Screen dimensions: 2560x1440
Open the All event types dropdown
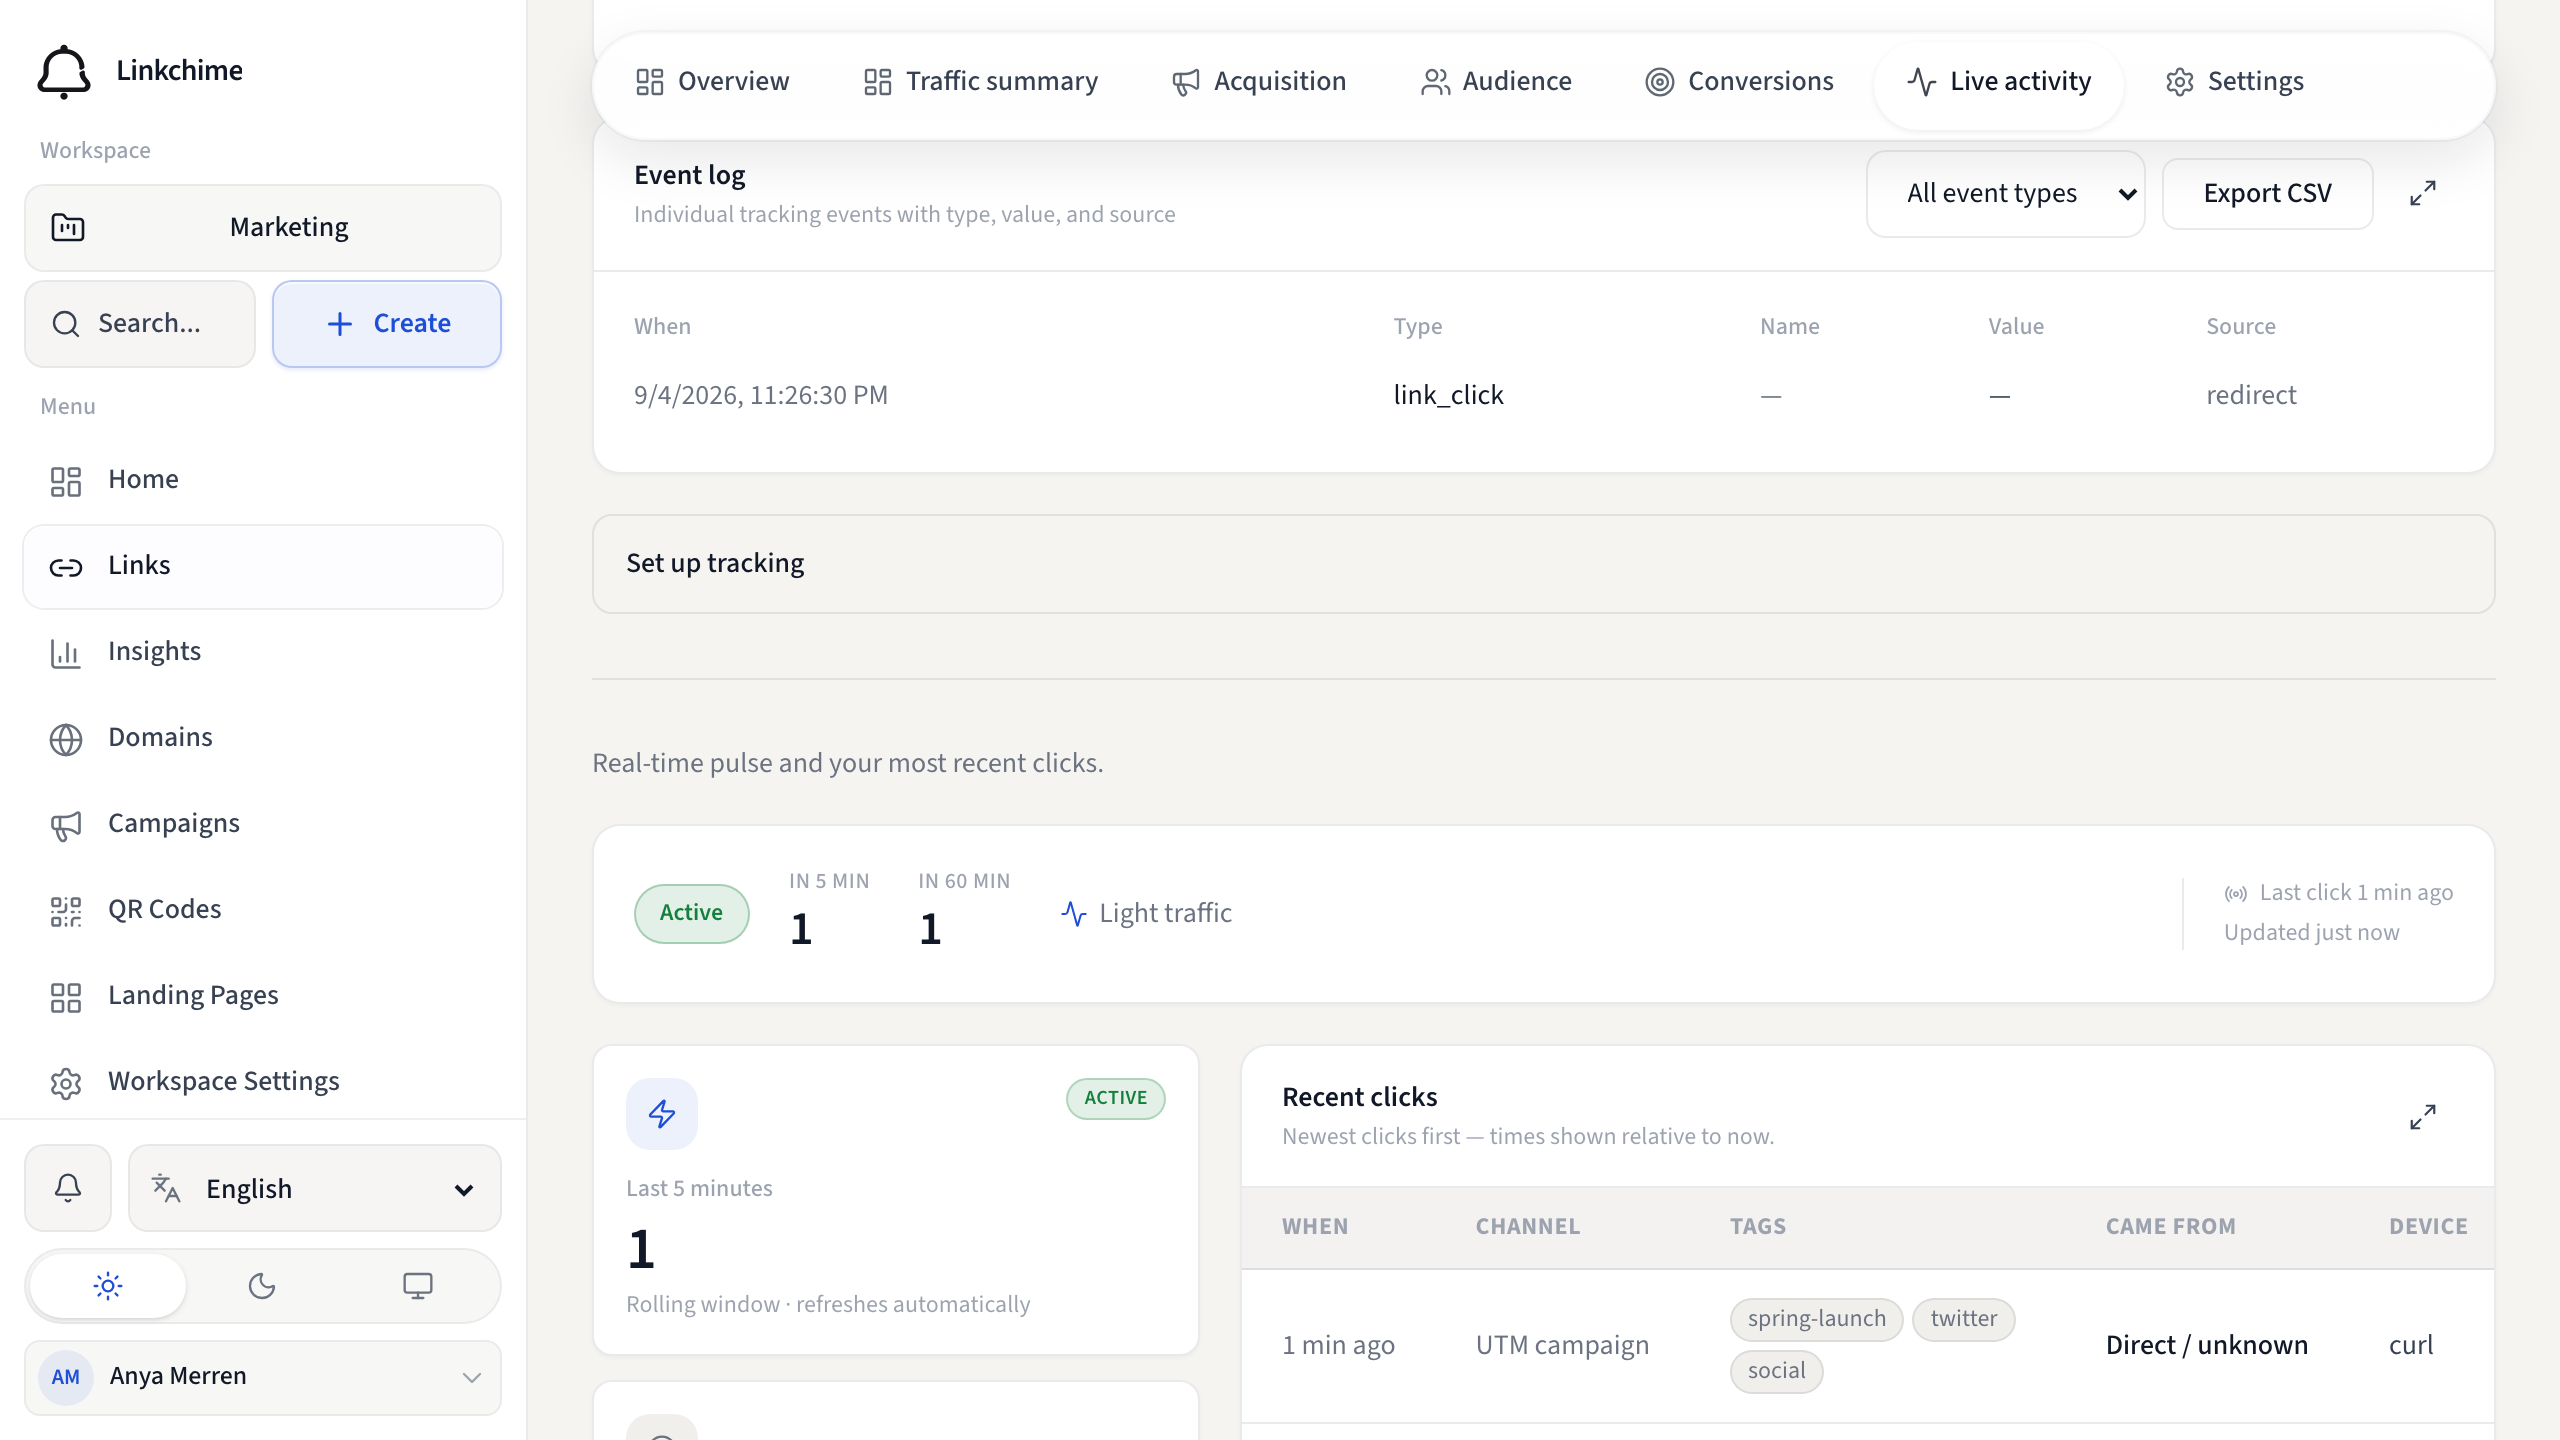click(2005, 194)
